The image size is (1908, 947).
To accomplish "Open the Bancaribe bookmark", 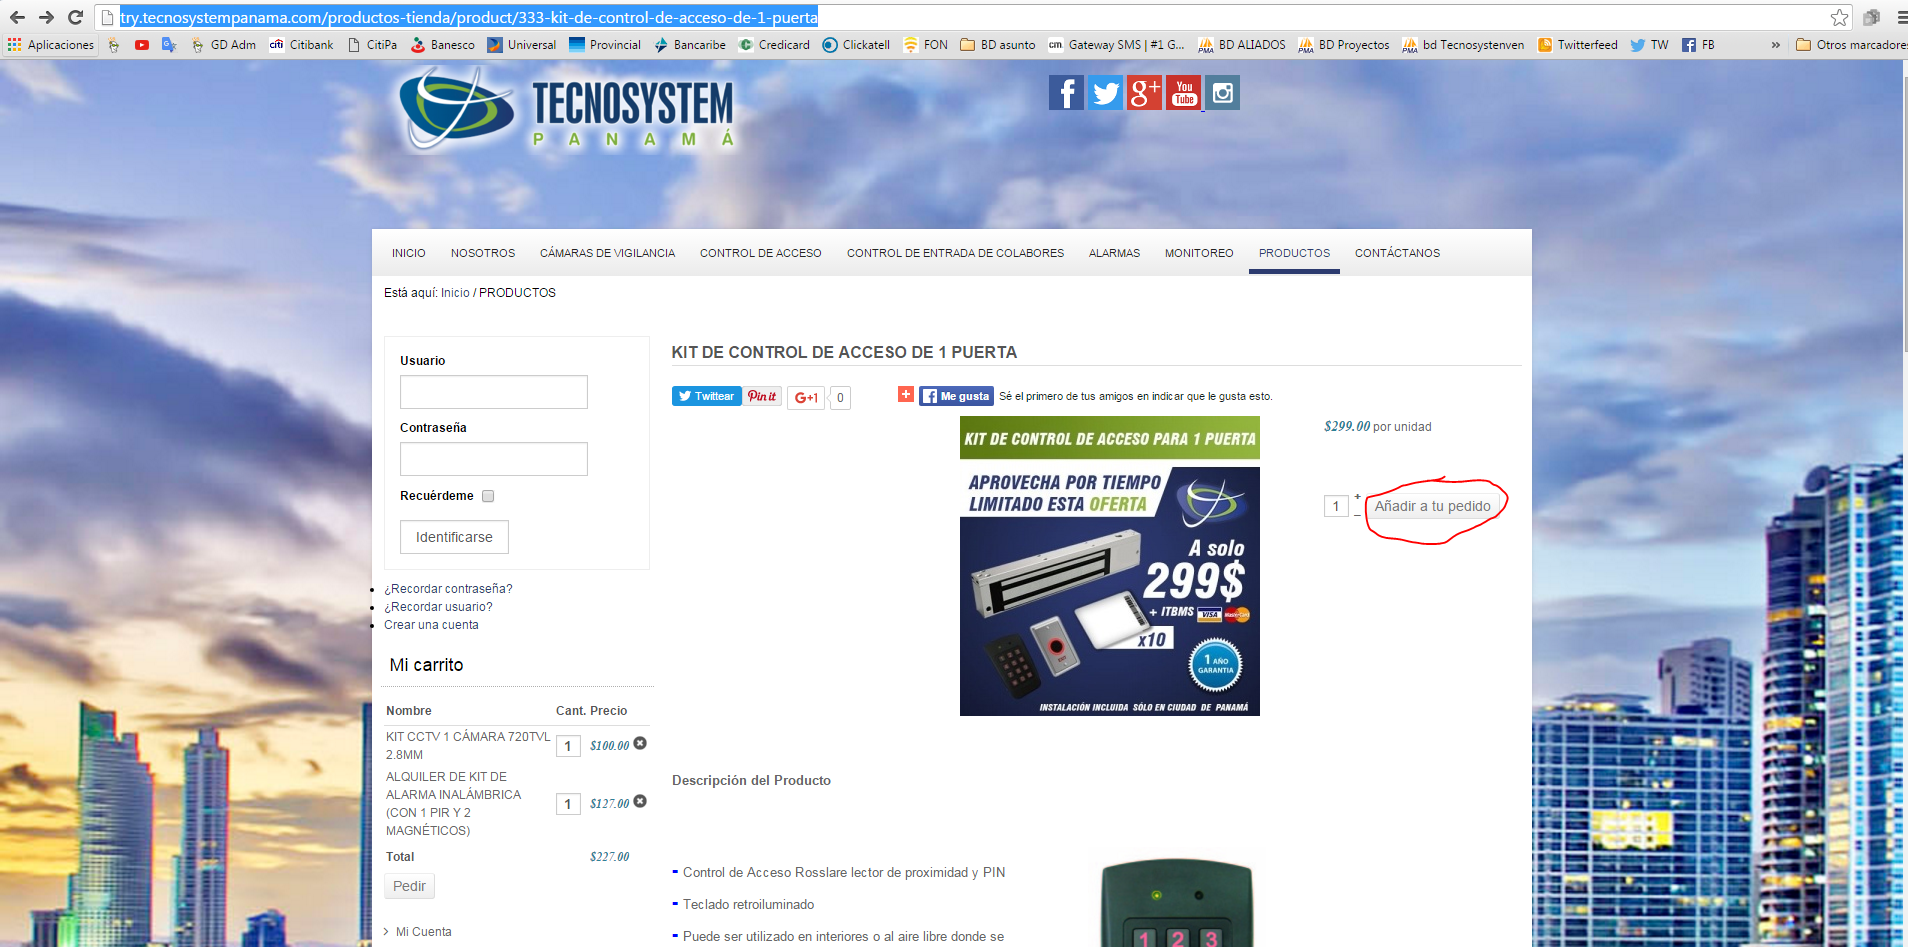I will pos(690,45).
